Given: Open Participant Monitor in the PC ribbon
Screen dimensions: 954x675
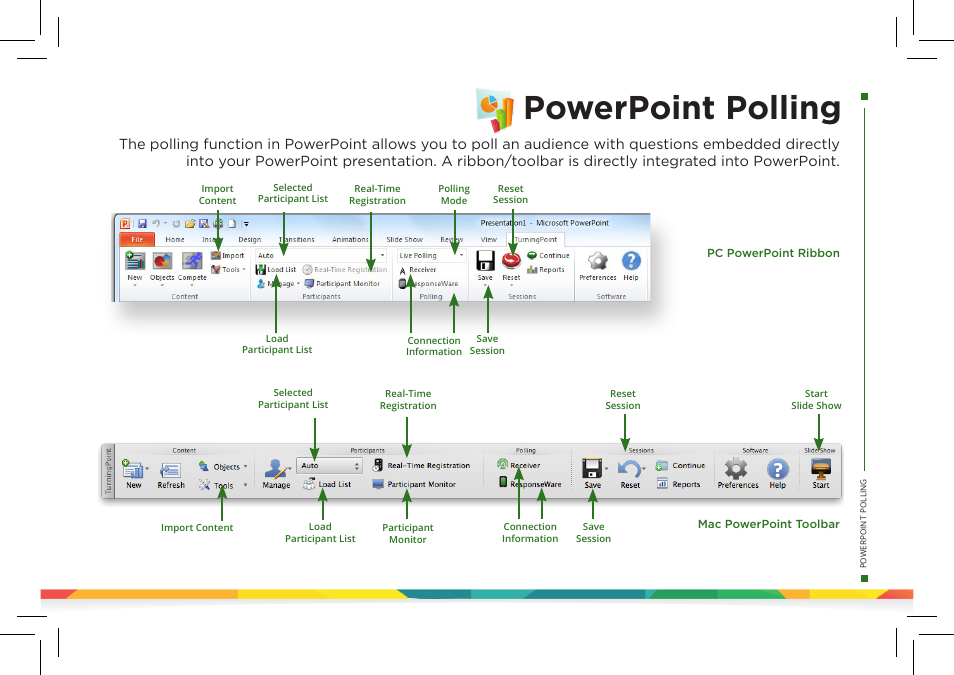Looking at the screenshot, I should [x=342, y=283].
